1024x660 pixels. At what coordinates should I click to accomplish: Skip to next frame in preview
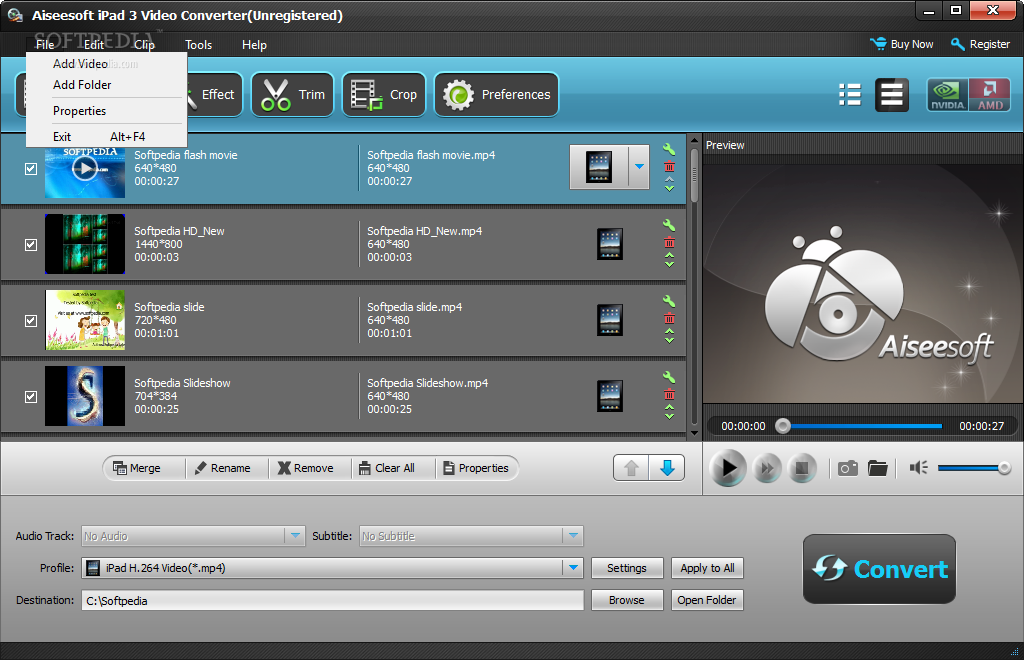767,468
